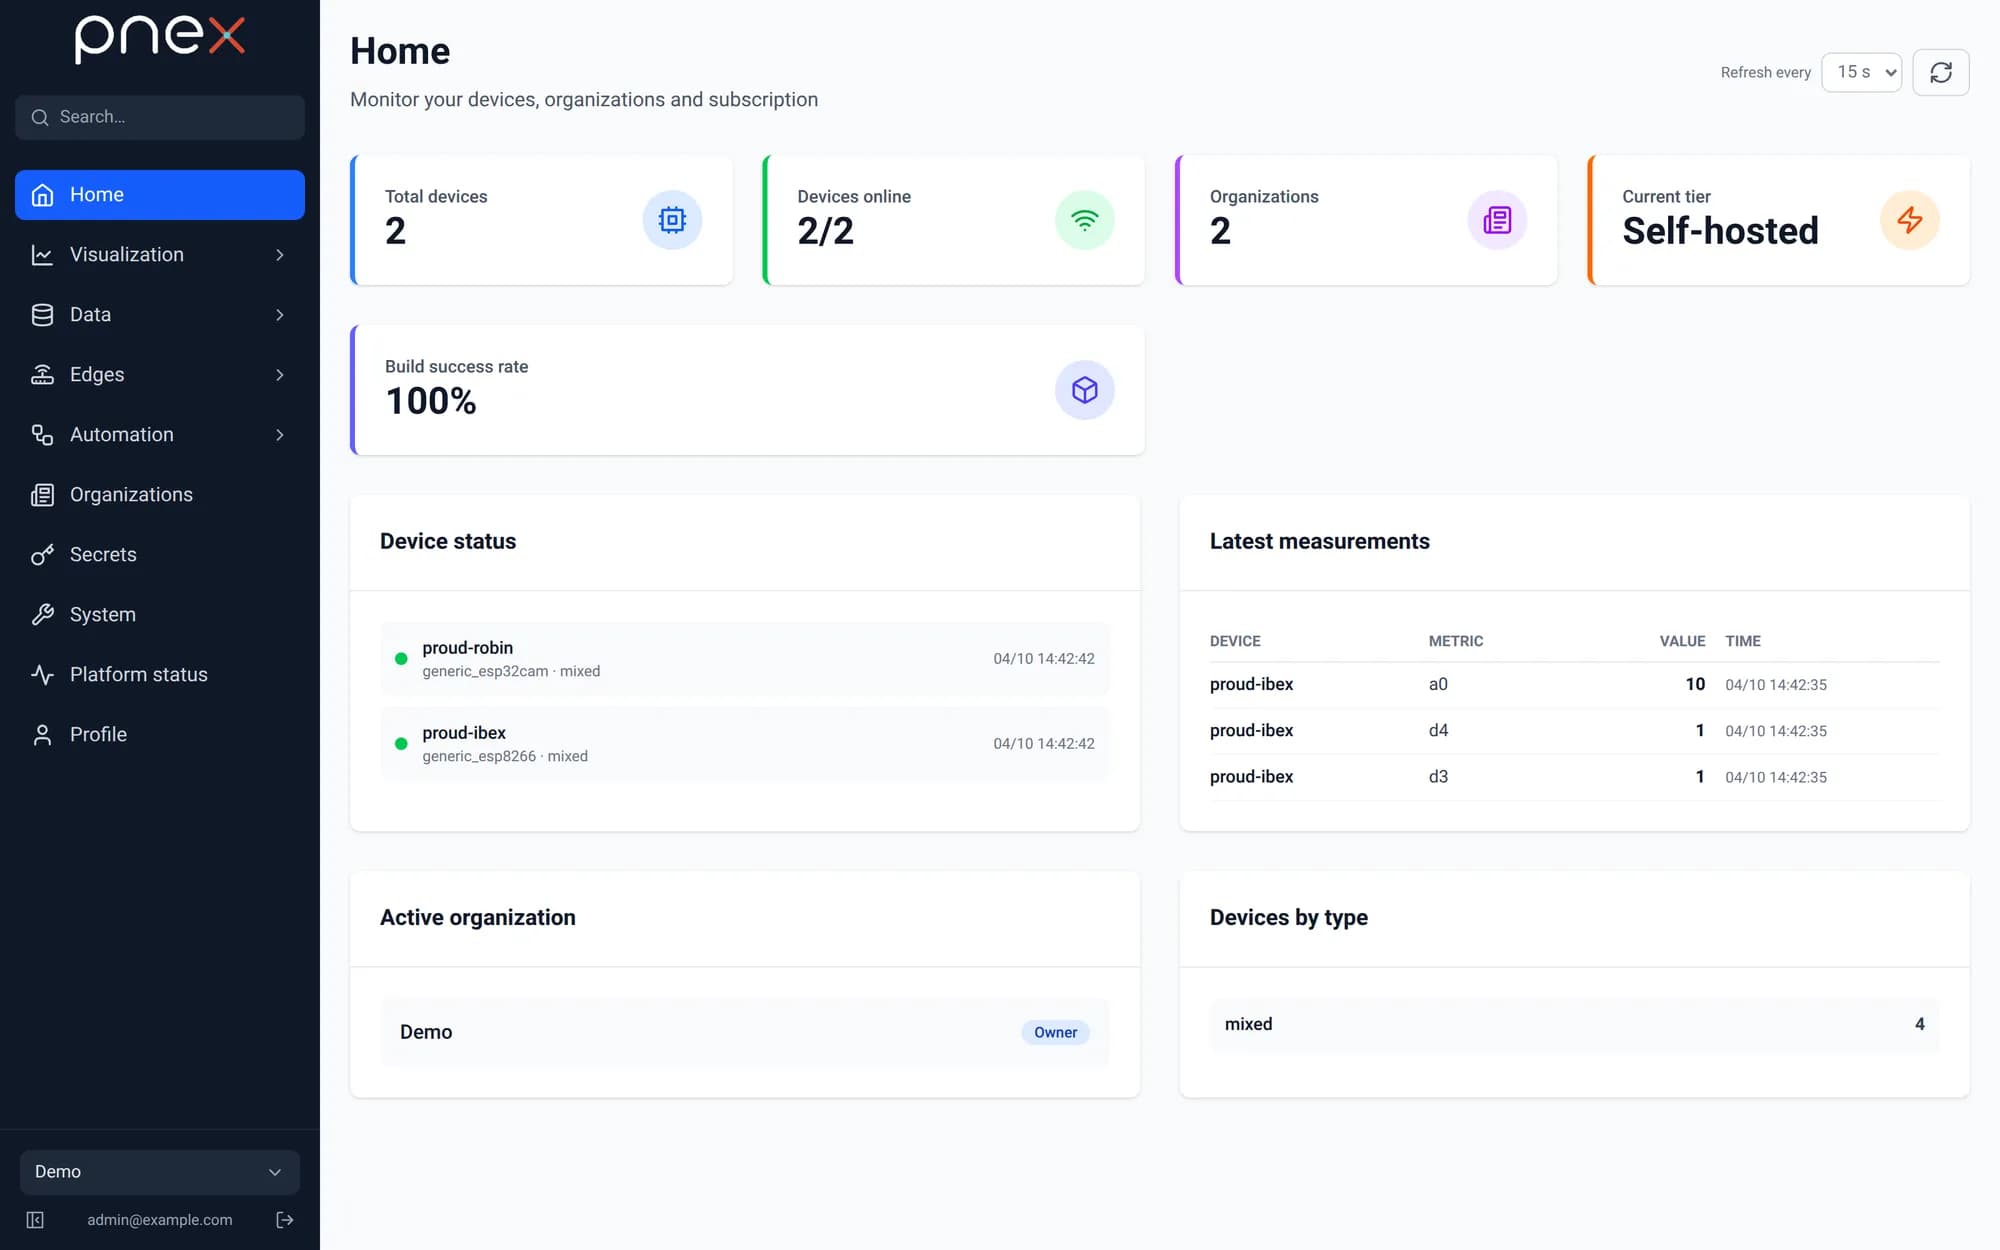Open the proud-ibex device status row
This screenshot has height=1250, width=2000.
(745, 744)
